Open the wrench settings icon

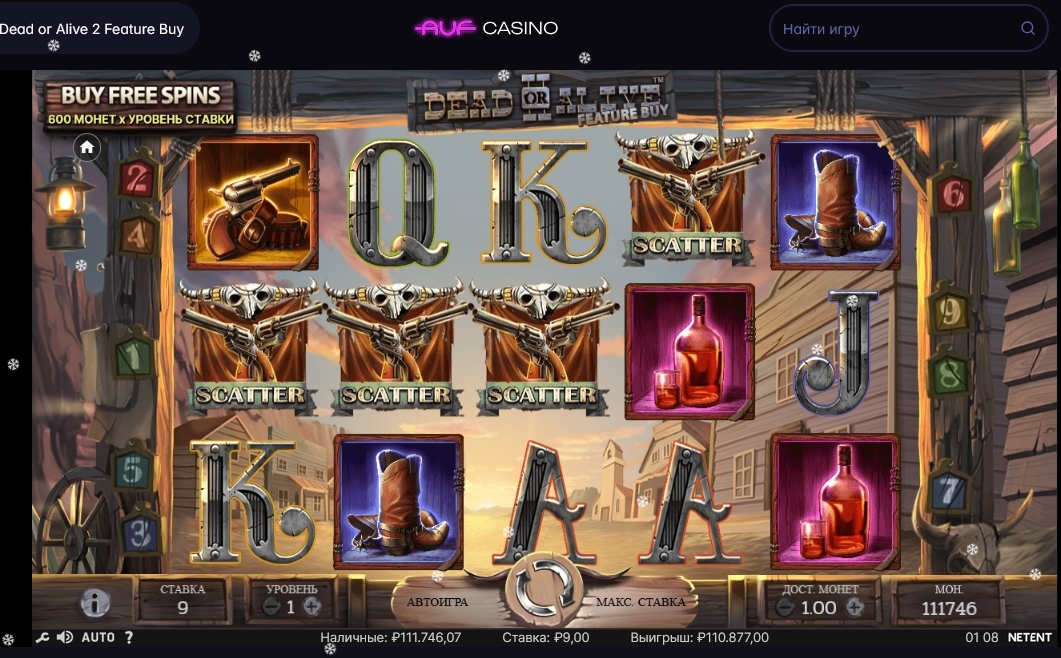[43, 638]
